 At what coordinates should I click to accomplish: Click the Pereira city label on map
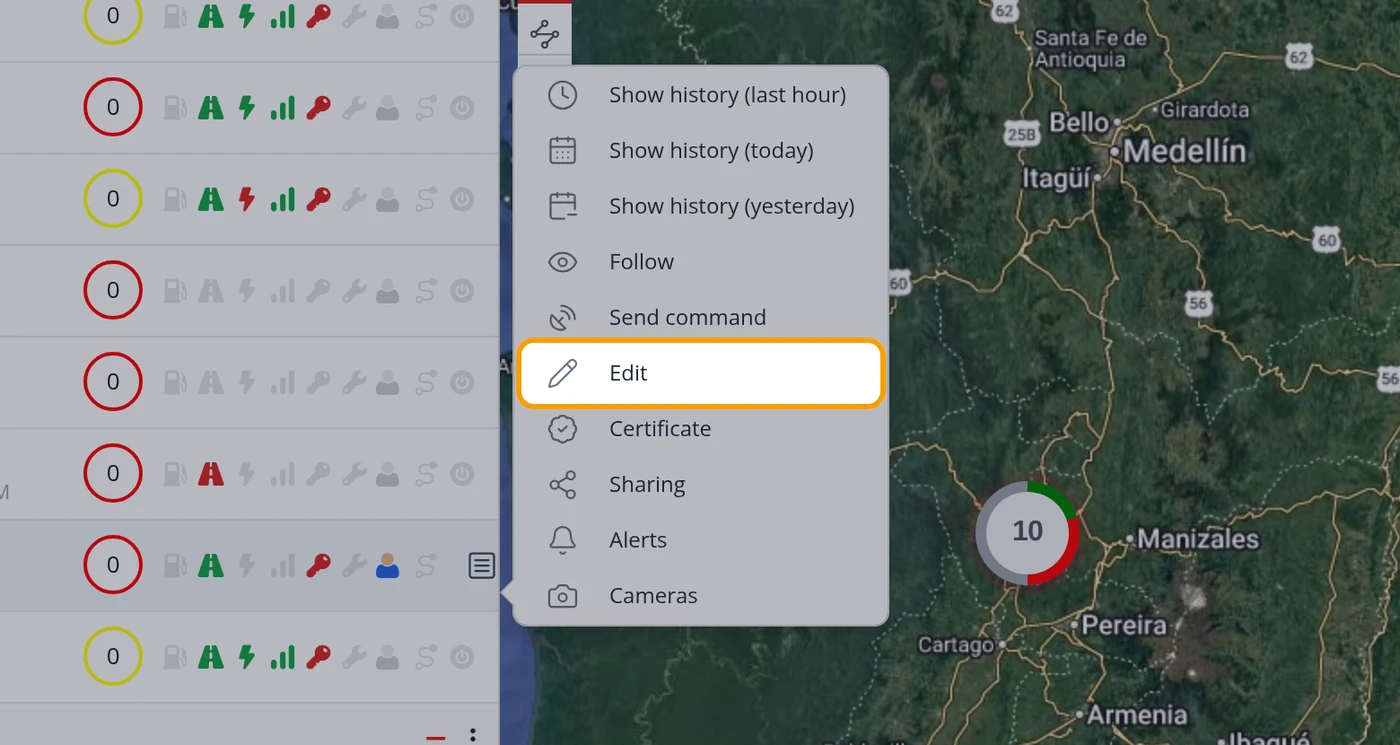tap(1125, 625)
